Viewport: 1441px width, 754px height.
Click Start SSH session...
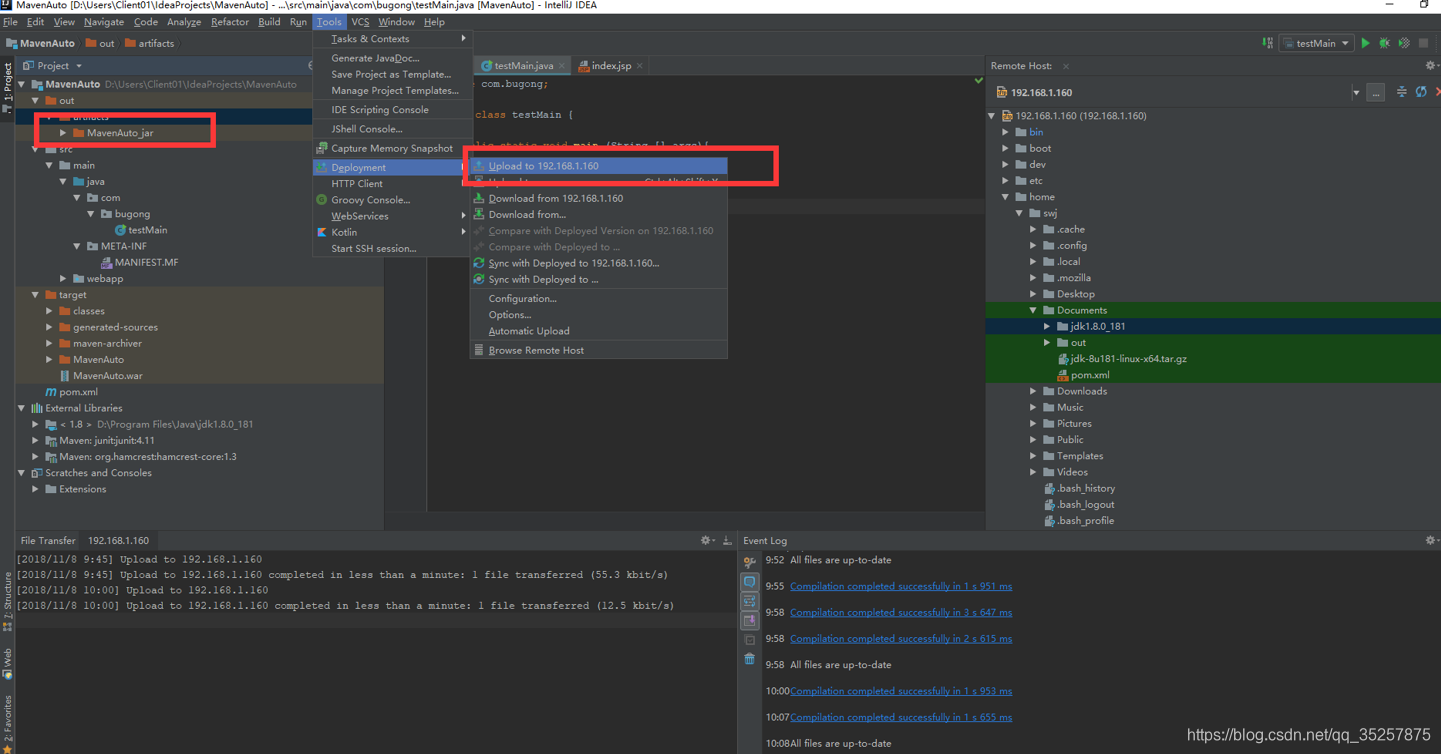(x=392, y=248)
